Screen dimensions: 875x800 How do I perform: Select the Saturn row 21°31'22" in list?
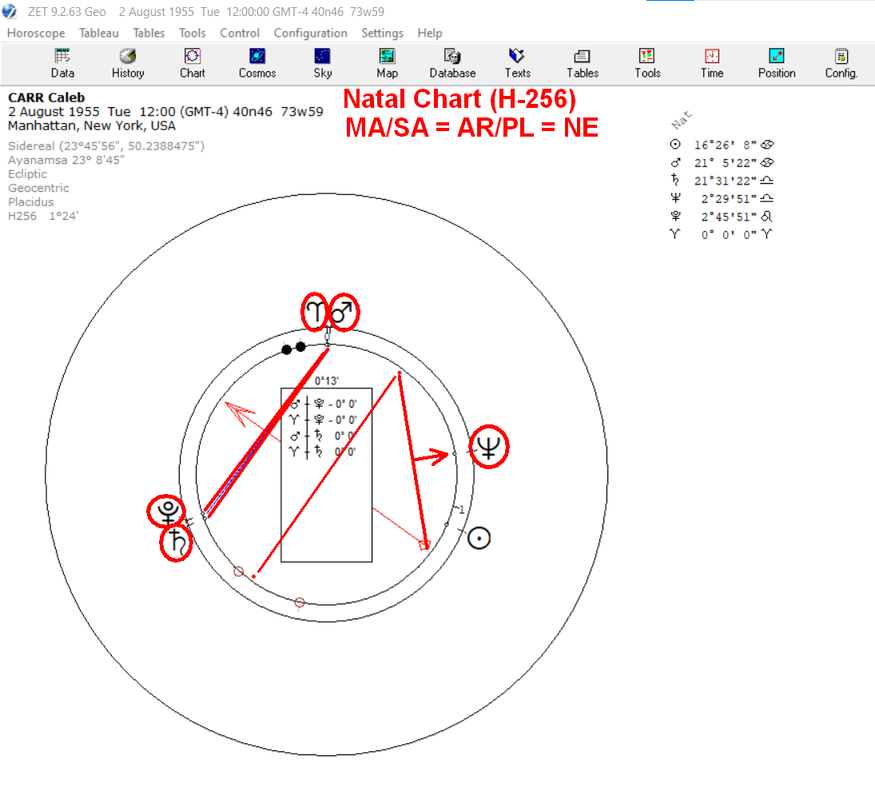722,181
